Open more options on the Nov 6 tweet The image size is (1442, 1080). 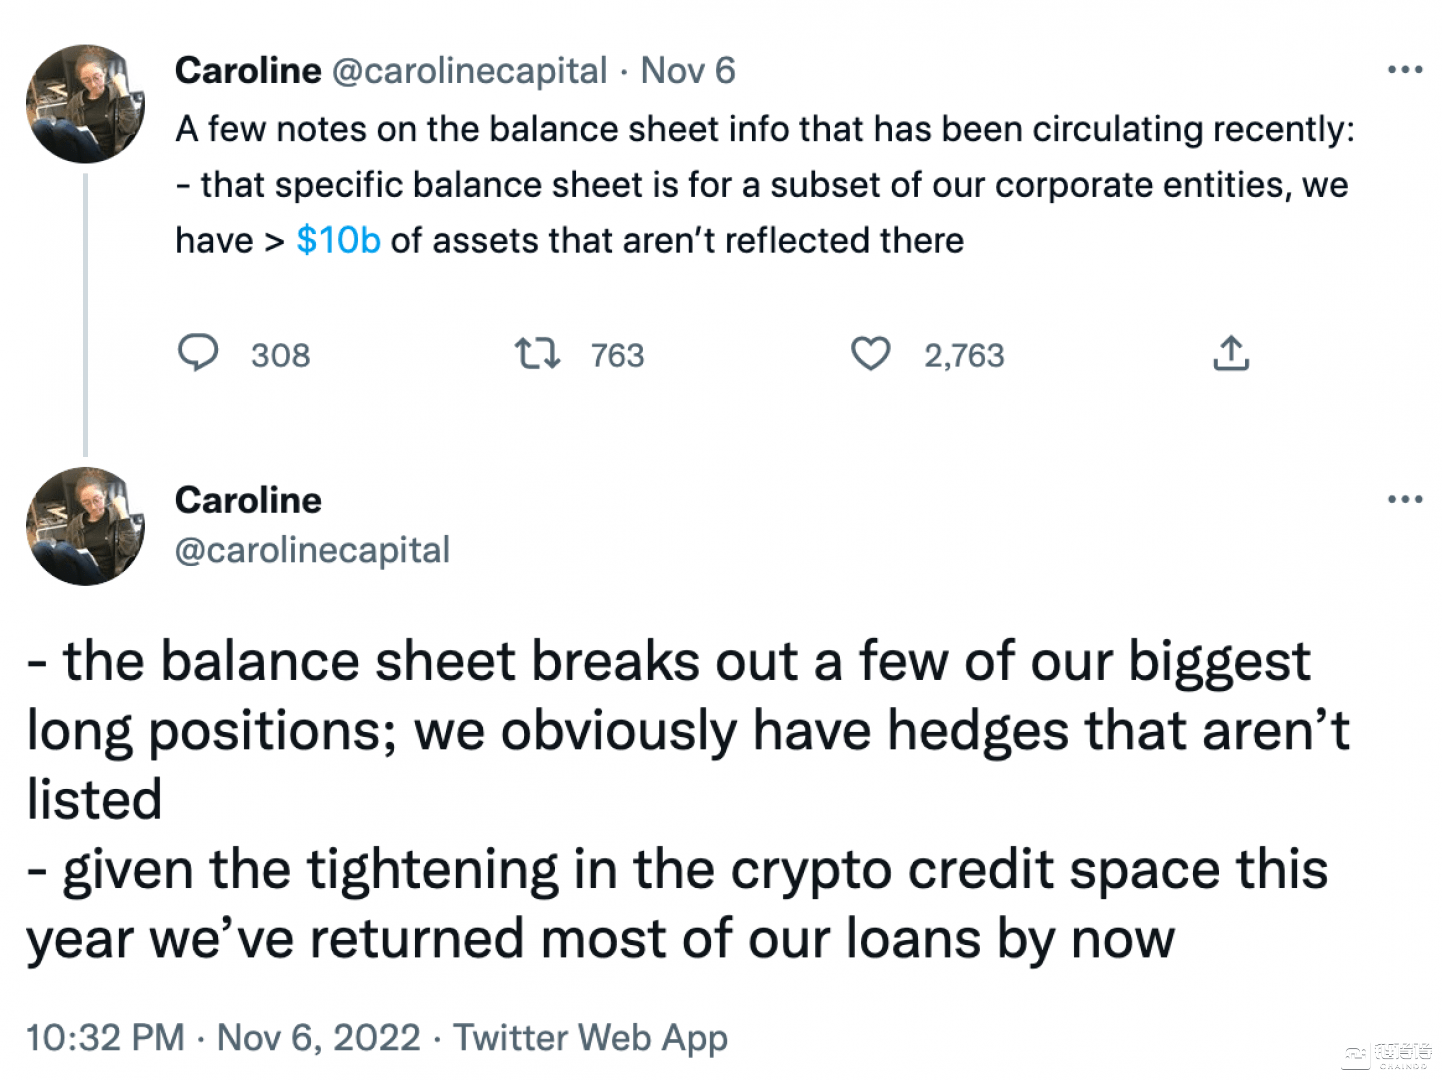(1405, 70)
